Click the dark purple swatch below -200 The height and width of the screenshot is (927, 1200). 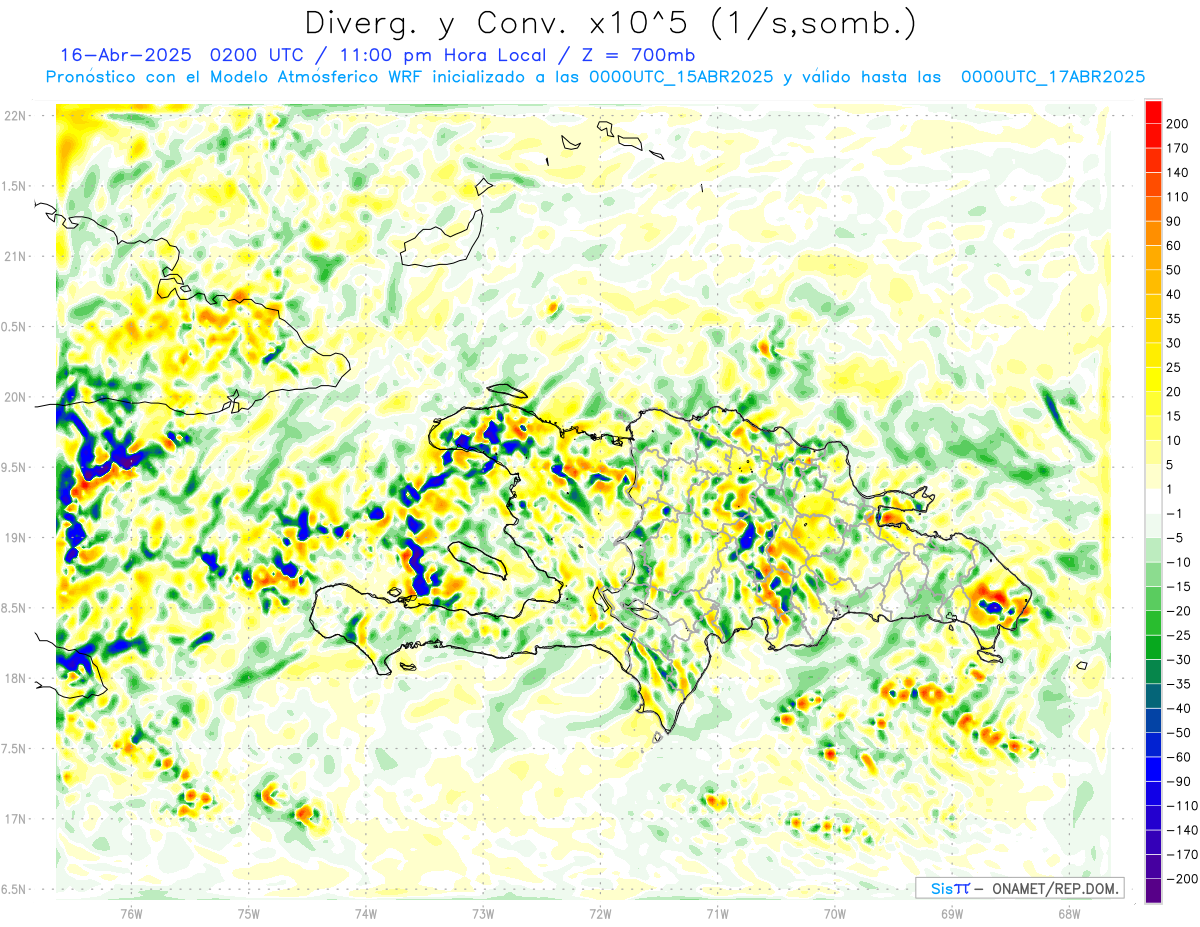click(x=1153, y=891)
